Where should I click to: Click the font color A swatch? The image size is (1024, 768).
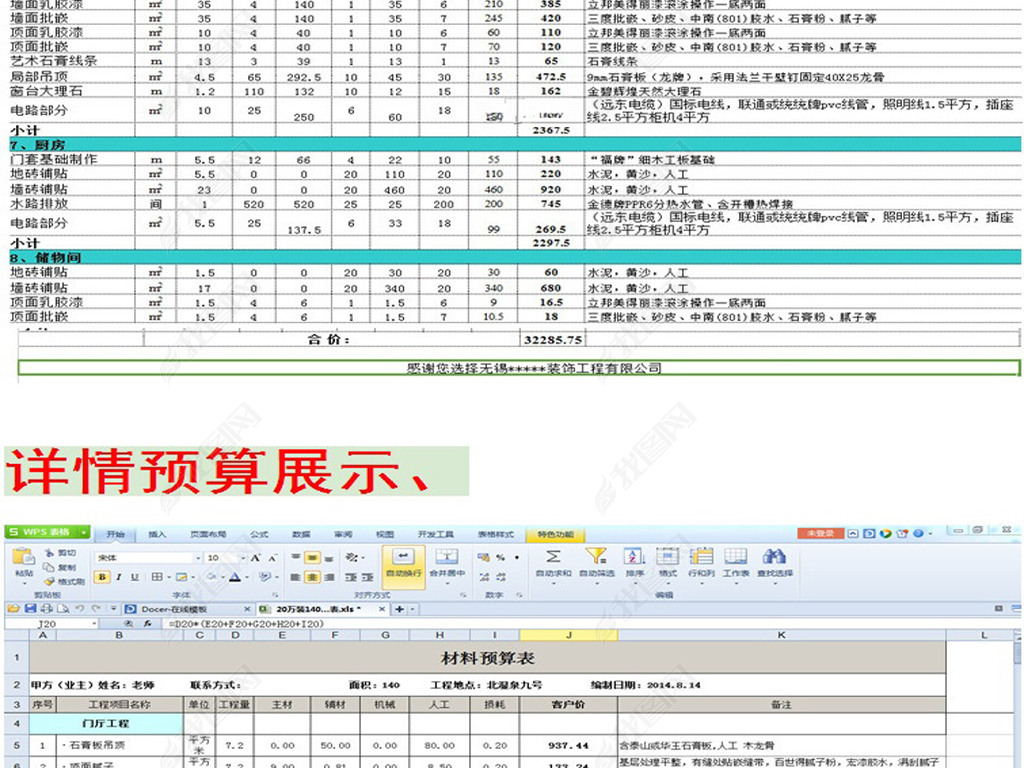pos(233,577)
